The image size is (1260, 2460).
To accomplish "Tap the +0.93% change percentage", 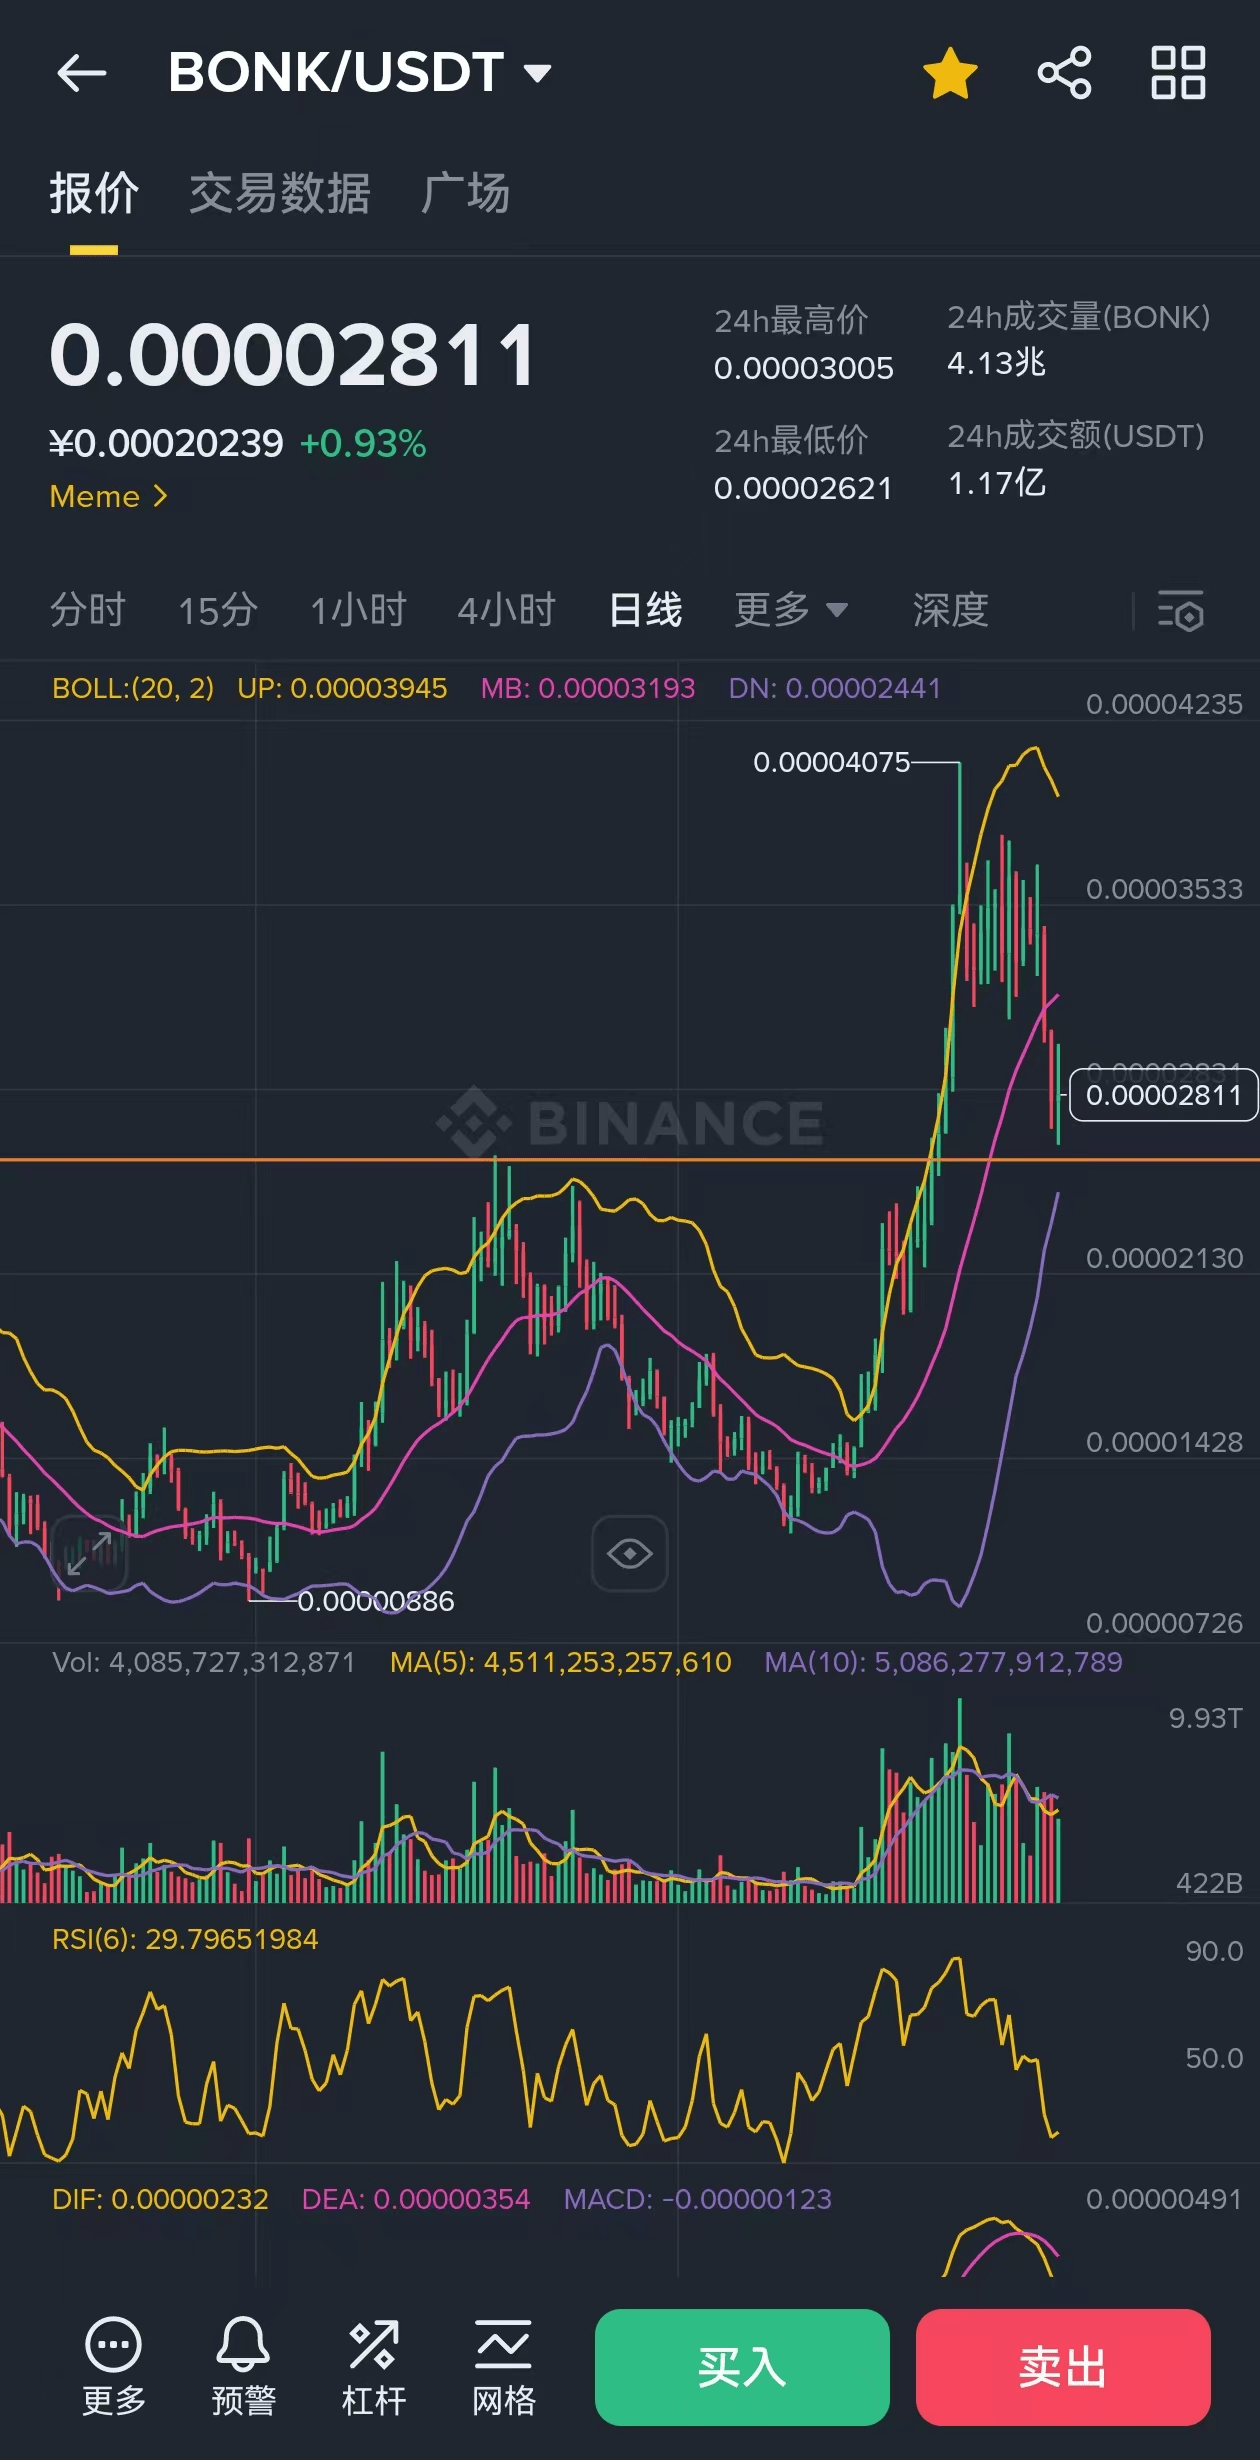I will (x=363, y=443).
